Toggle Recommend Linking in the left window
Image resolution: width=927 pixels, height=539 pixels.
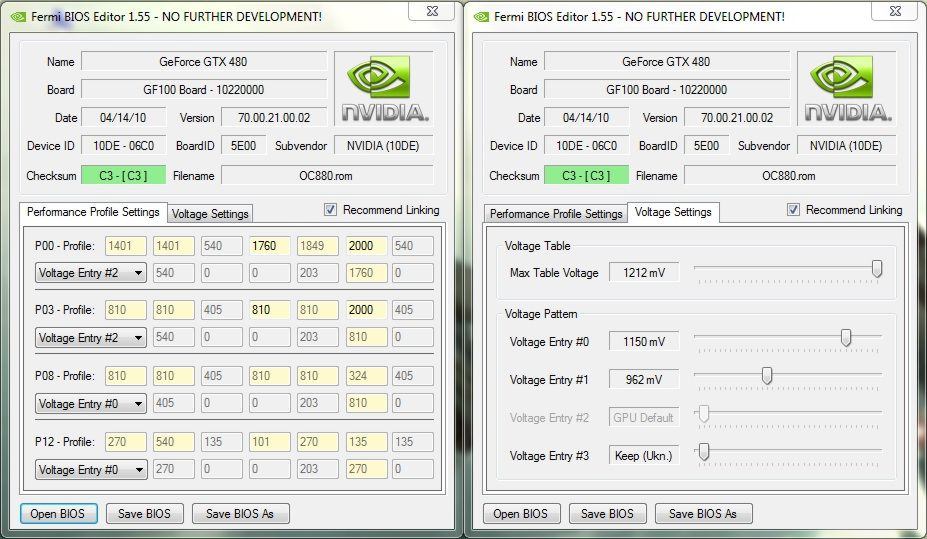coord(330,210)
